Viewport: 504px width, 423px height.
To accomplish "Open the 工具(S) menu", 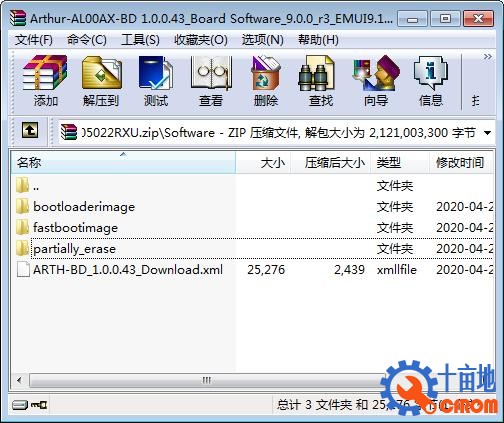I will pos(140,40).
